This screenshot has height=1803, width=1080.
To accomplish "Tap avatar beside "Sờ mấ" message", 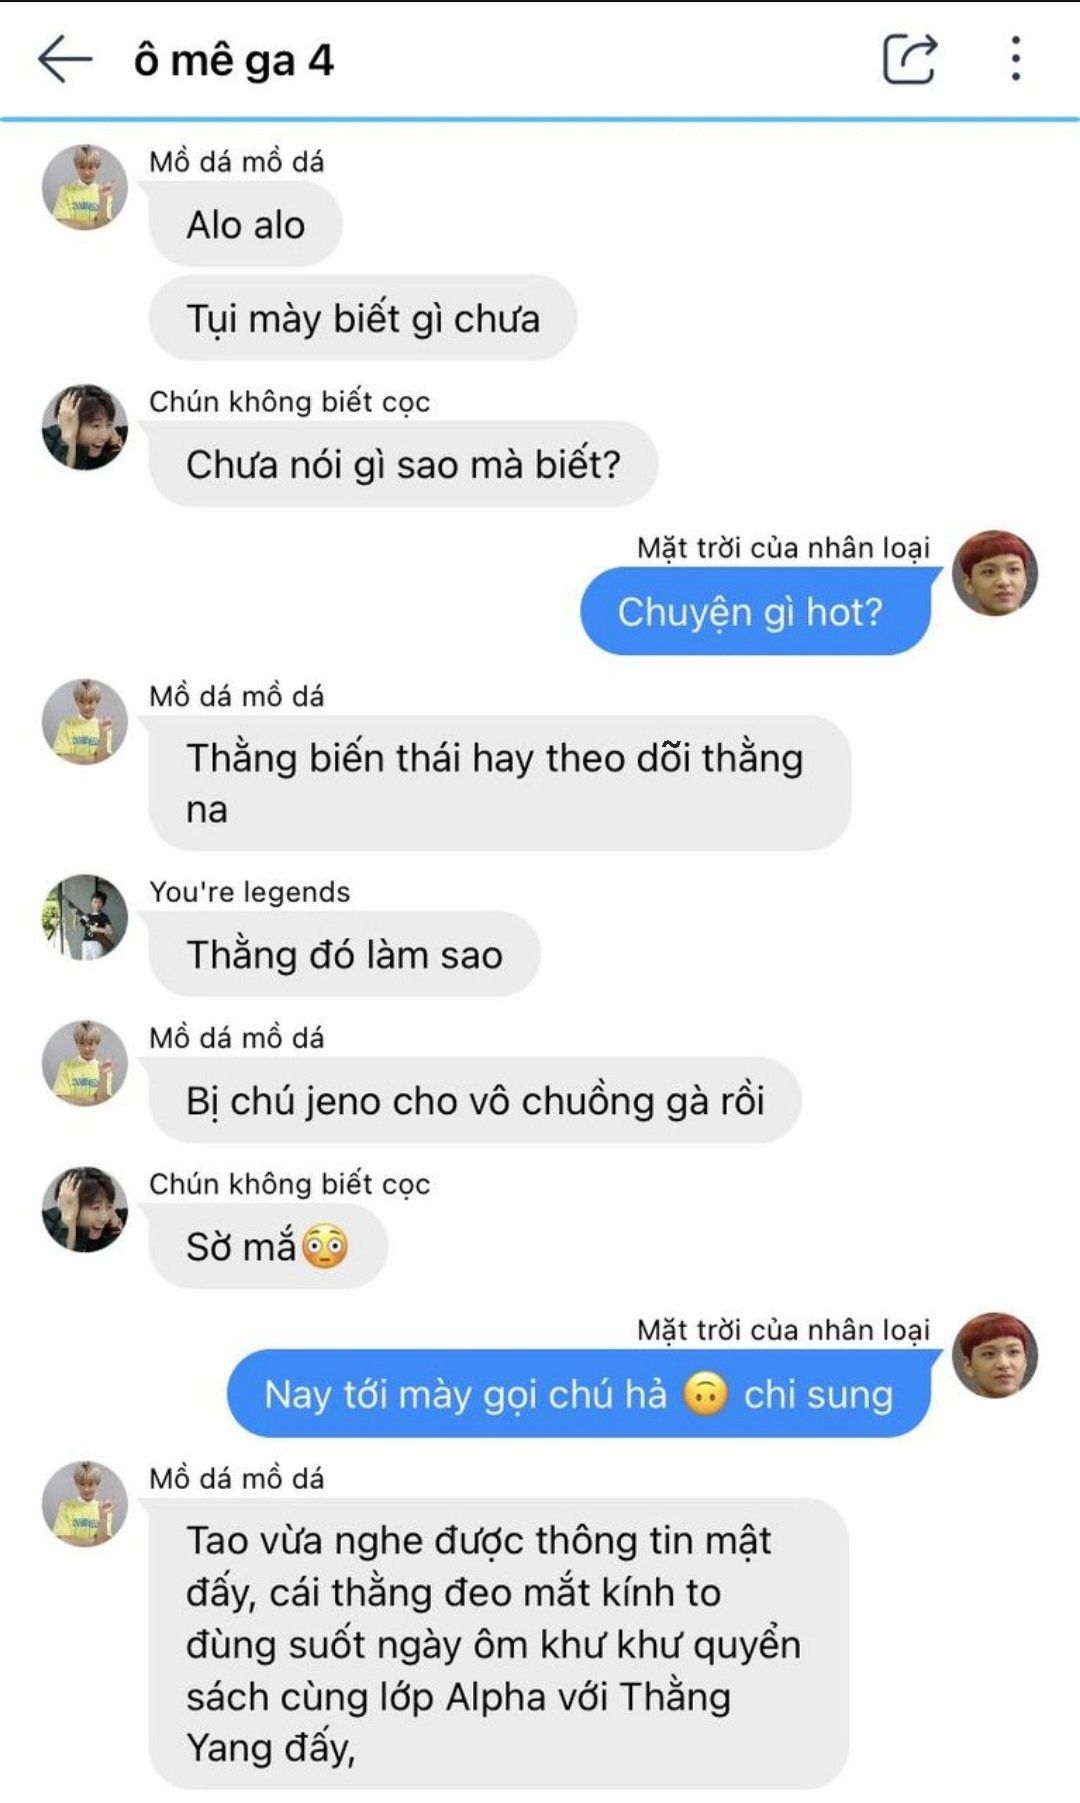I will coord(85,1209).
